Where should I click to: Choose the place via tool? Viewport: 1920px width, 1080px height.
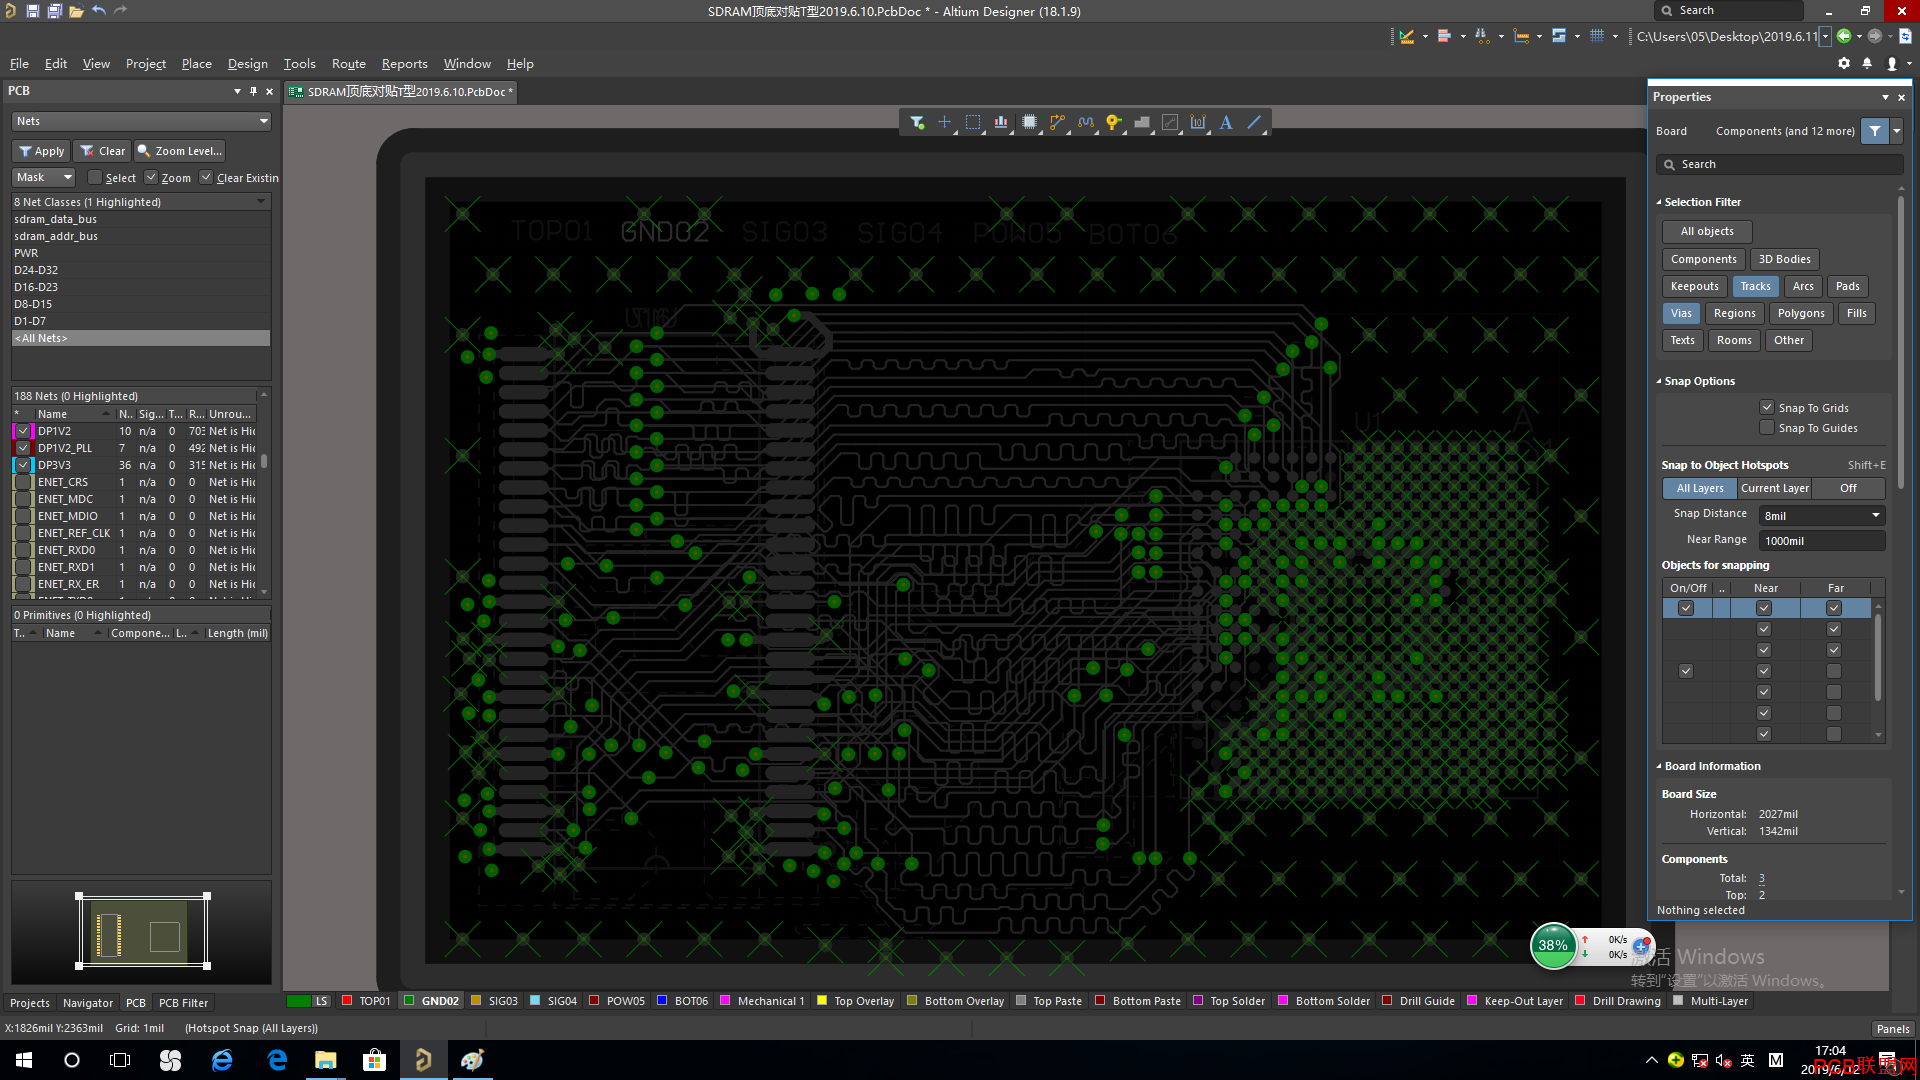pos(1114,122)
